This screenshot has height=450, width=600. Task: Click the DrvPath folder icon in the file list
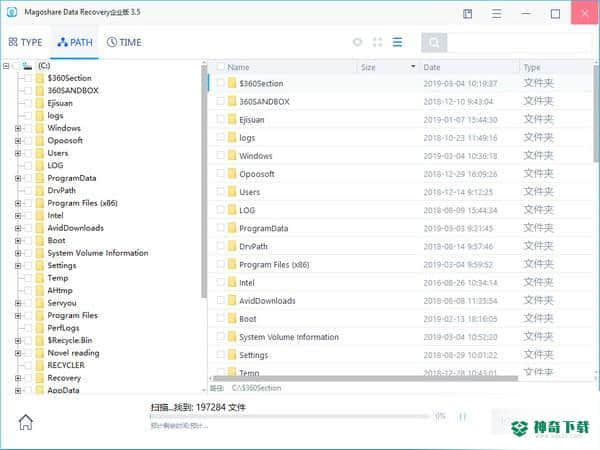pos(232,246)
